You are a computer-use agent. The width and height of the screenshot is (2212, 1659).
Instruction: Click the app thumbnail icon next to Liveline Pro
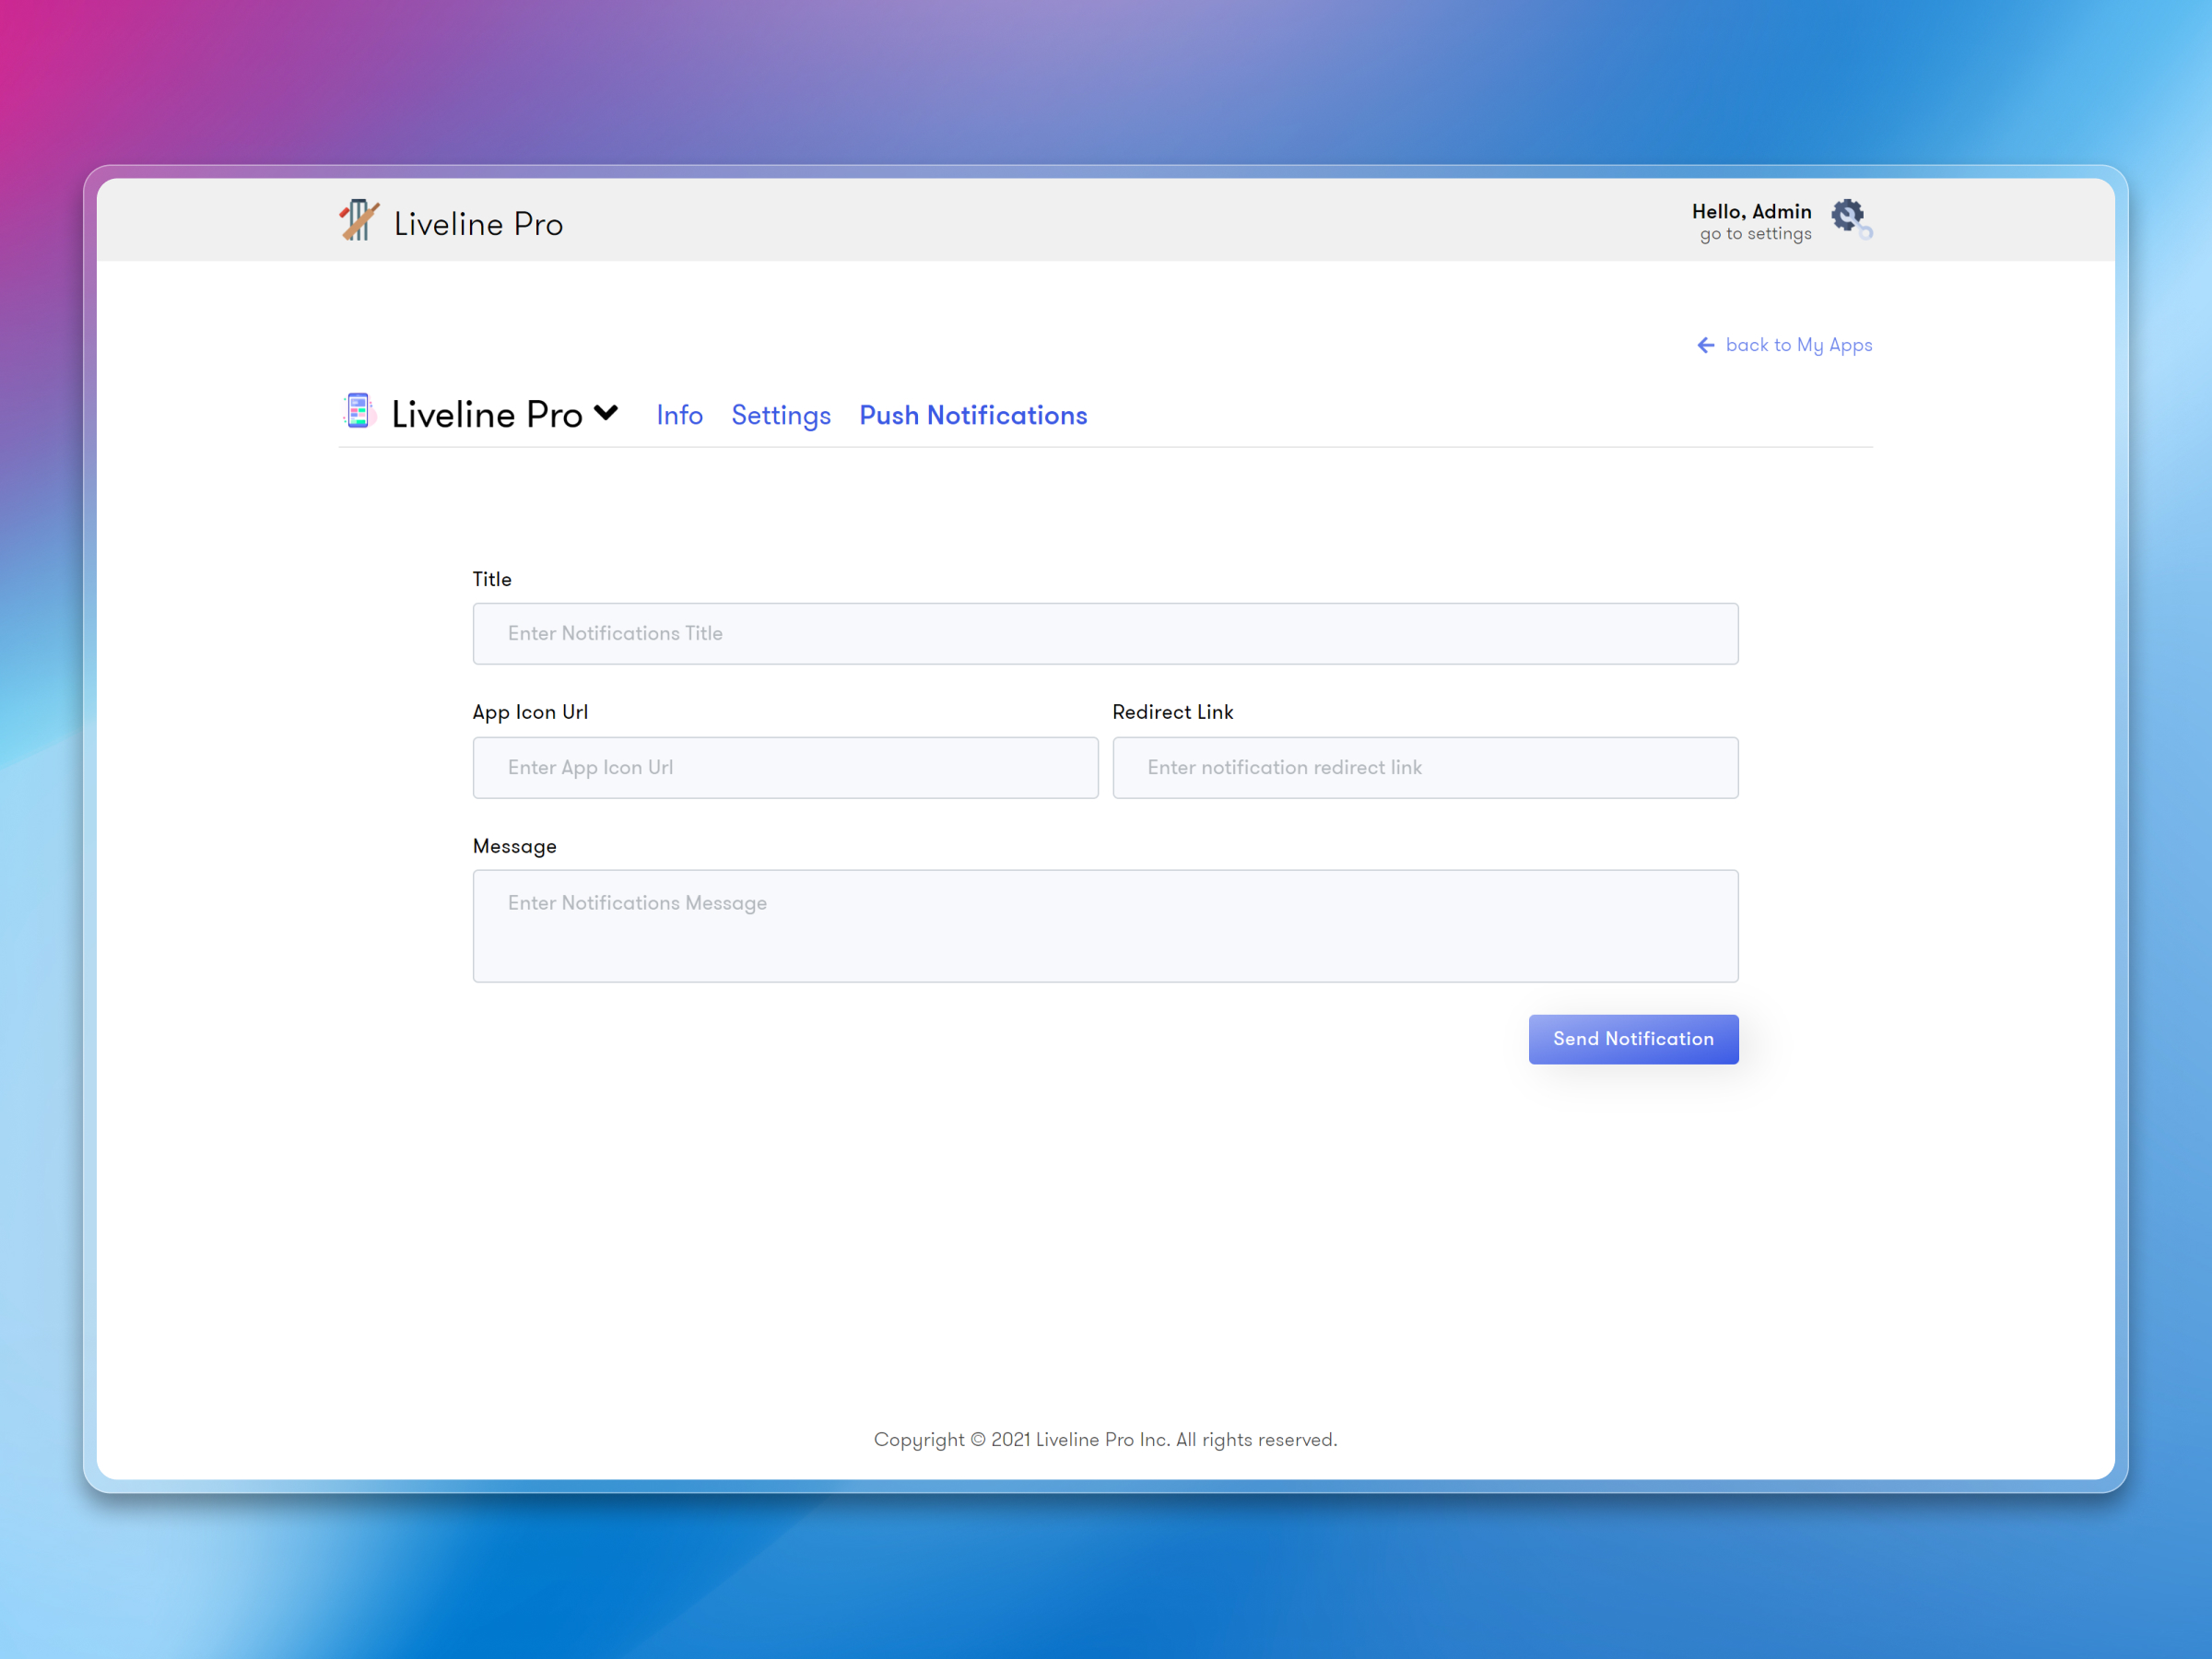click(358, 412)
